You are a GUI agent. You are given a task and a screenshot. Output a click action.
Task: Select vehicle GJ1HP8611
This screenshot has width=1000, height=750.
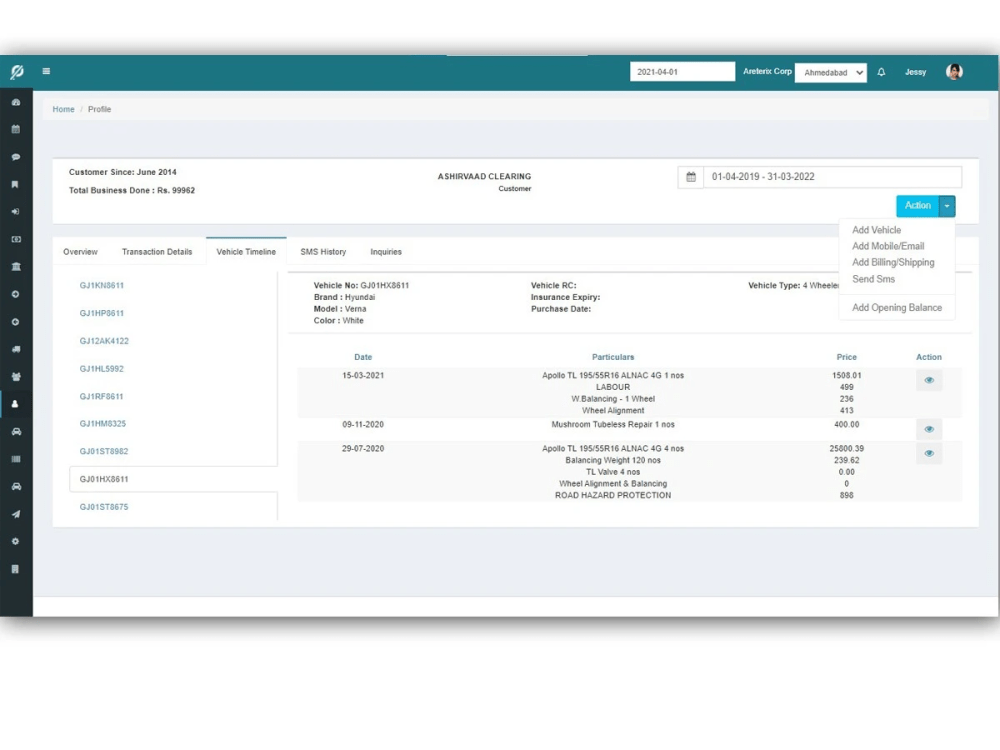[101, 313]
